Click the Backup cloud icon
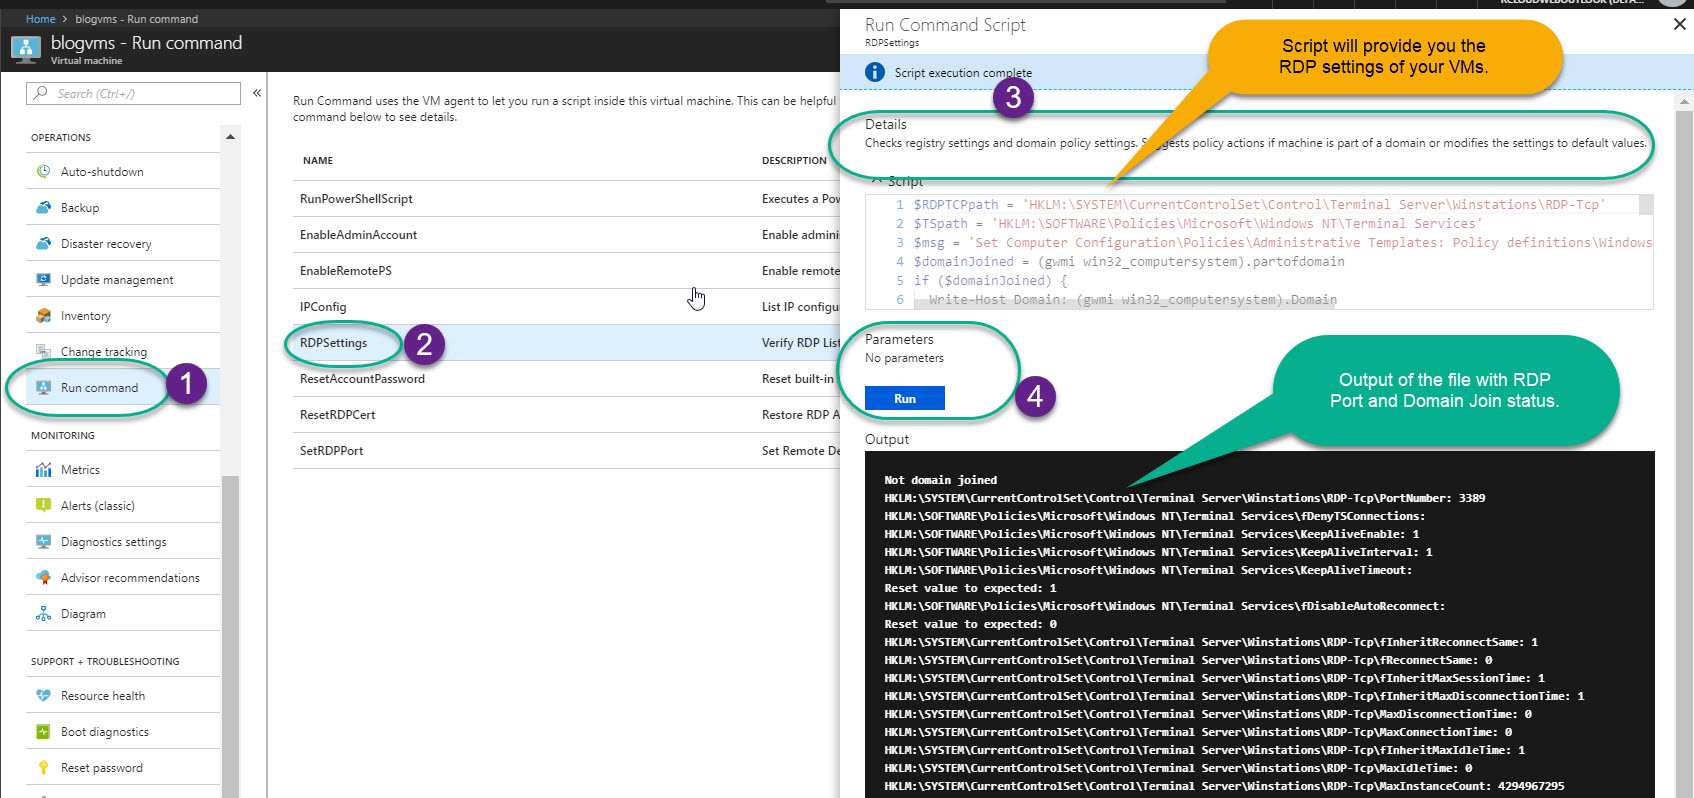The image size is (1694, 798). point(43,208)
